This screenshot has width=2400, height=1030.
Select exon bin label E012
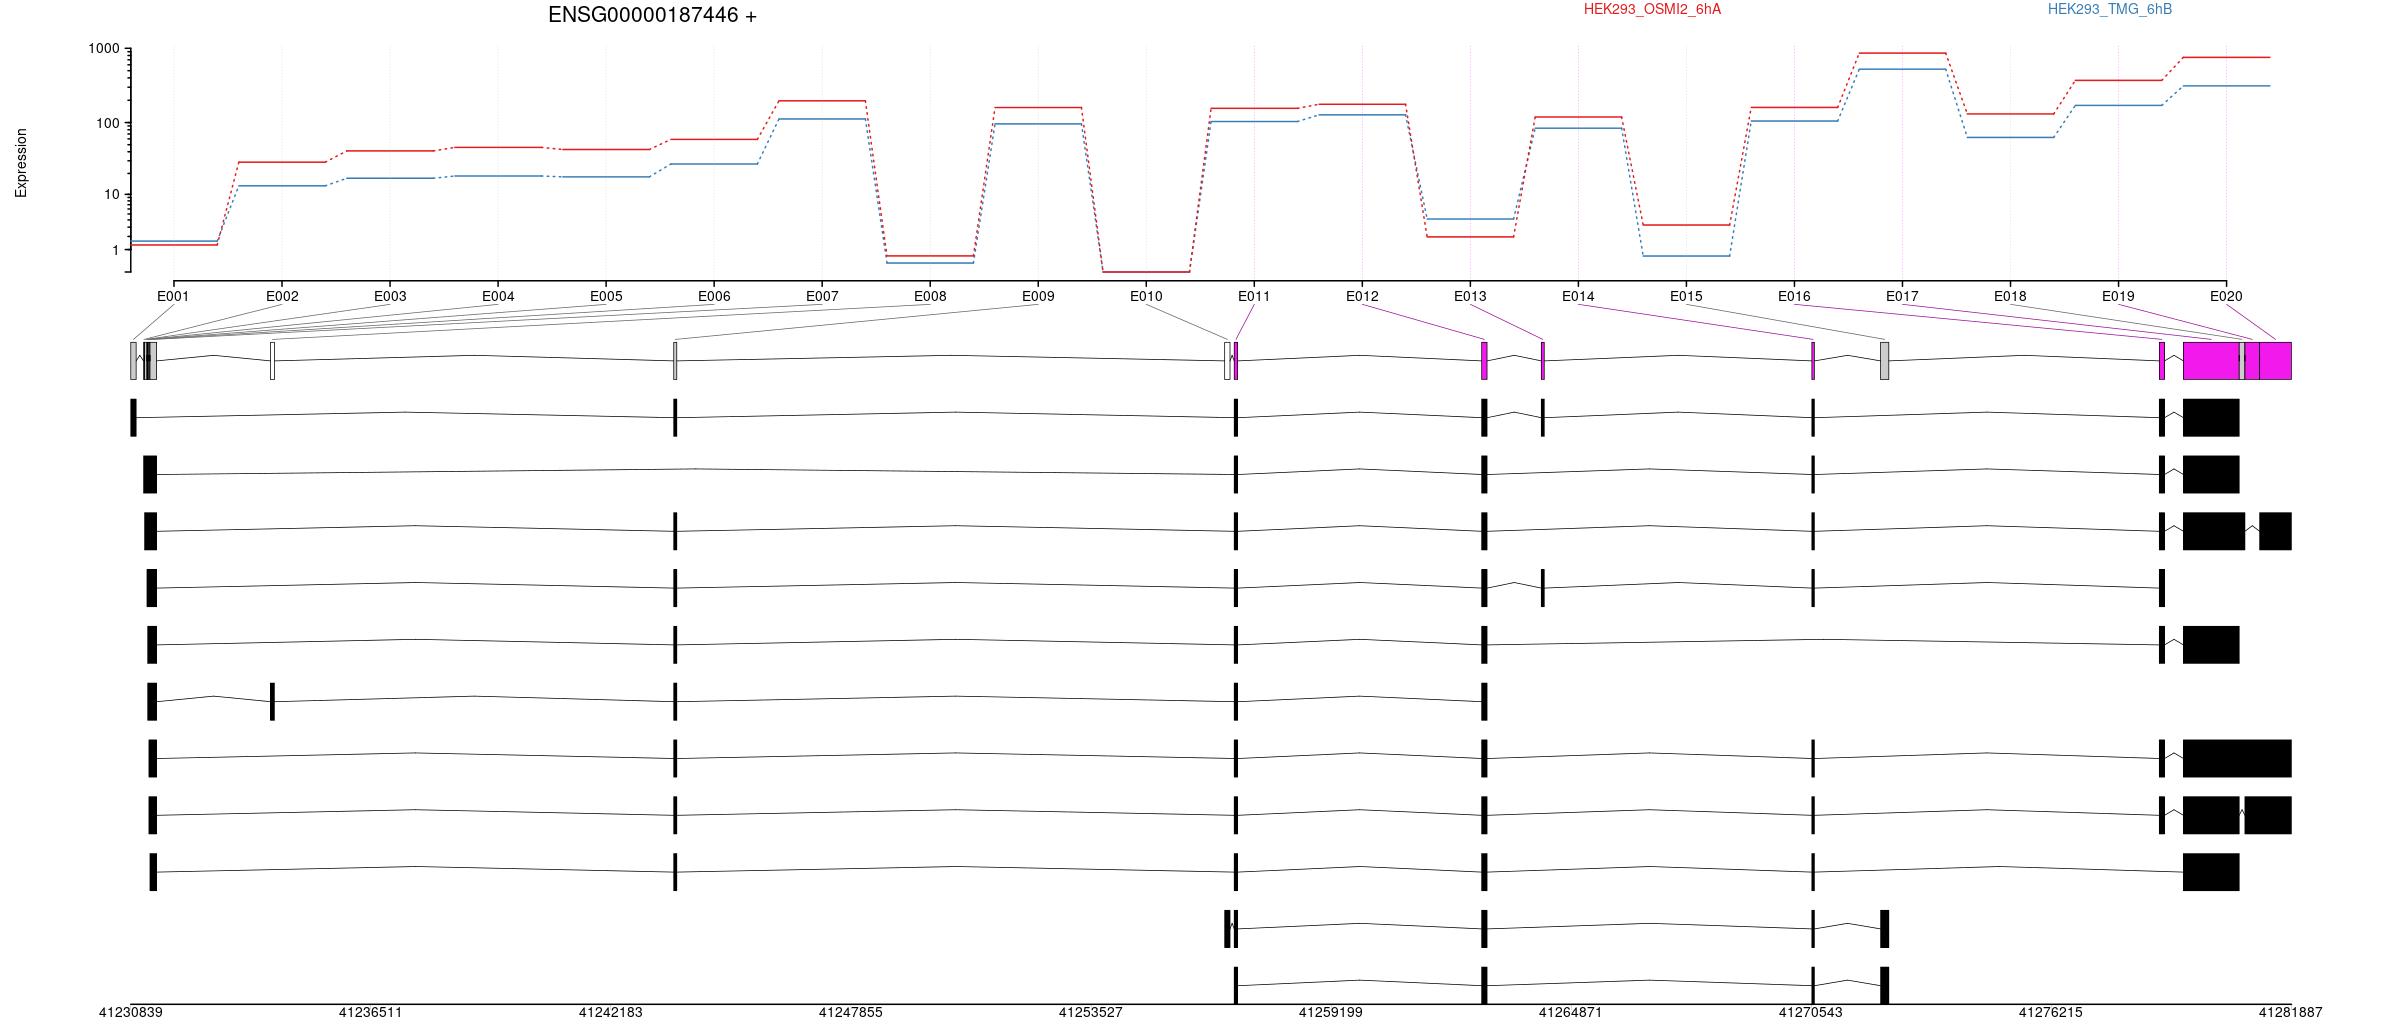[1362, 296]
